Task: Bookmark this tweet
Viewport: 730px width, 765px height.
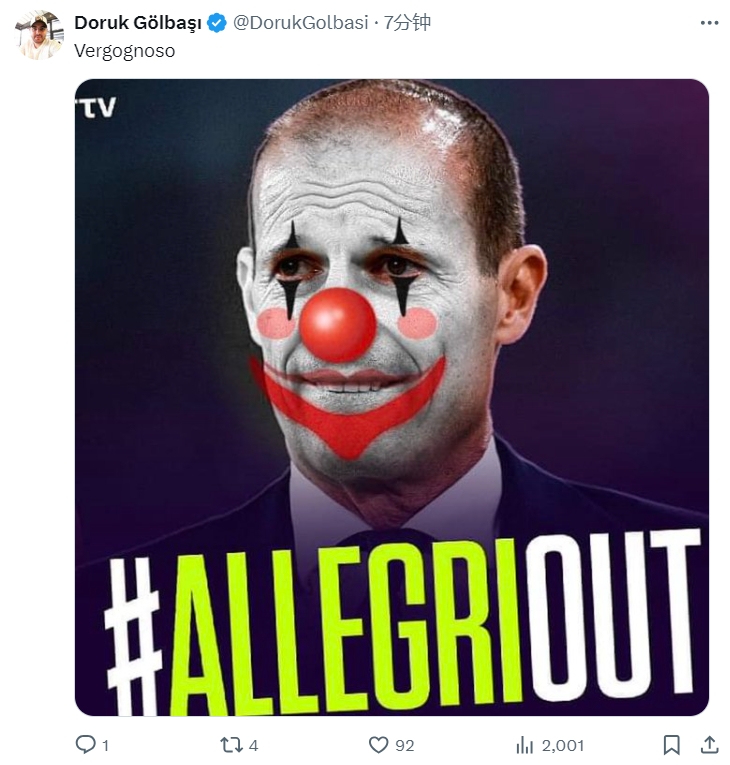Action: pos(671,745)
